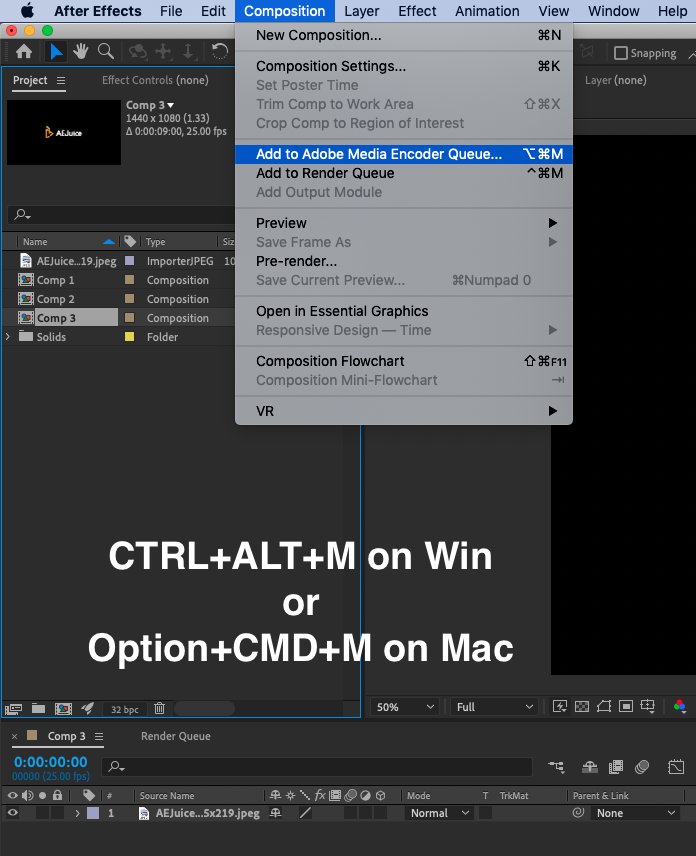
Task: Create a new folder in Project panel
Action: click(x=38, y=709)
